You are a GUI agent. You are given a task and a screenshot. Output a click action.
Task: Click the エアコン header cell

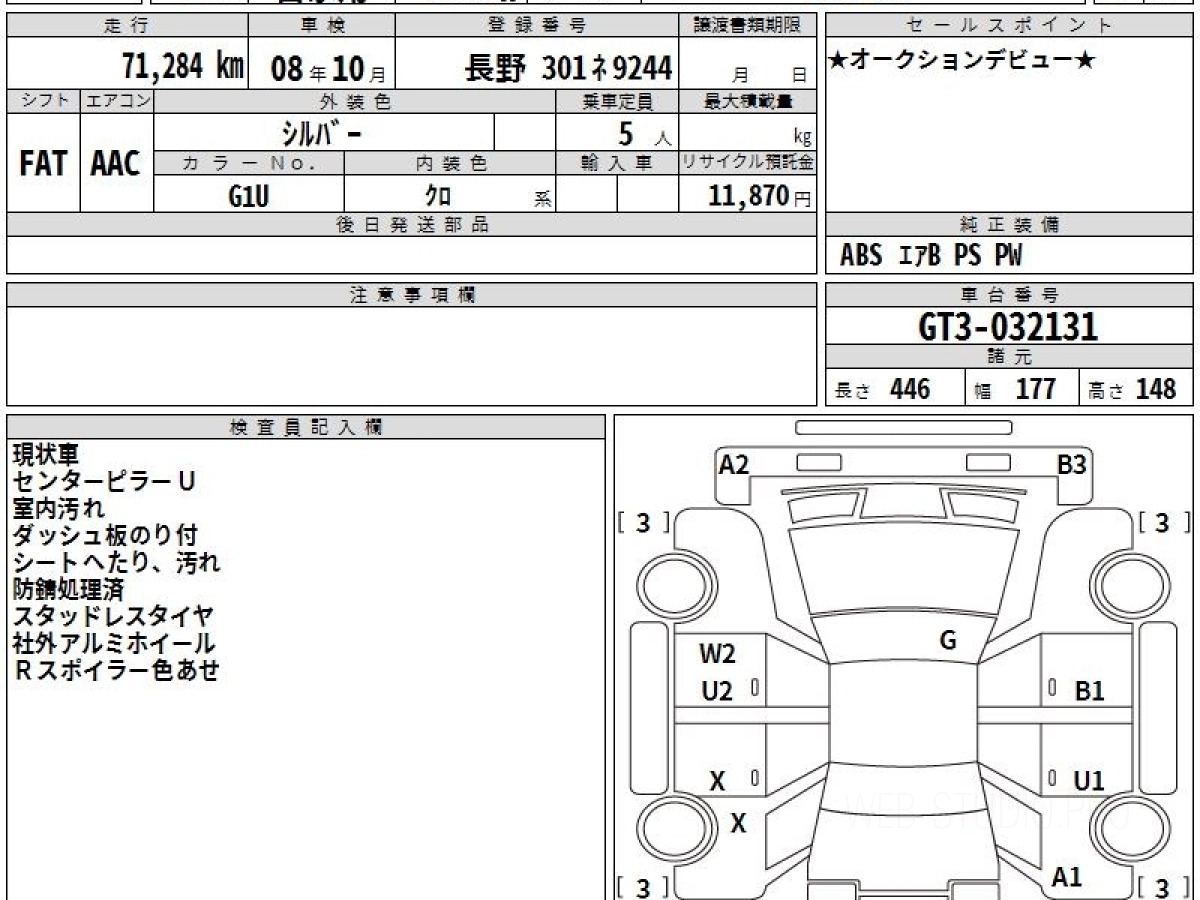tap(117, 100)
